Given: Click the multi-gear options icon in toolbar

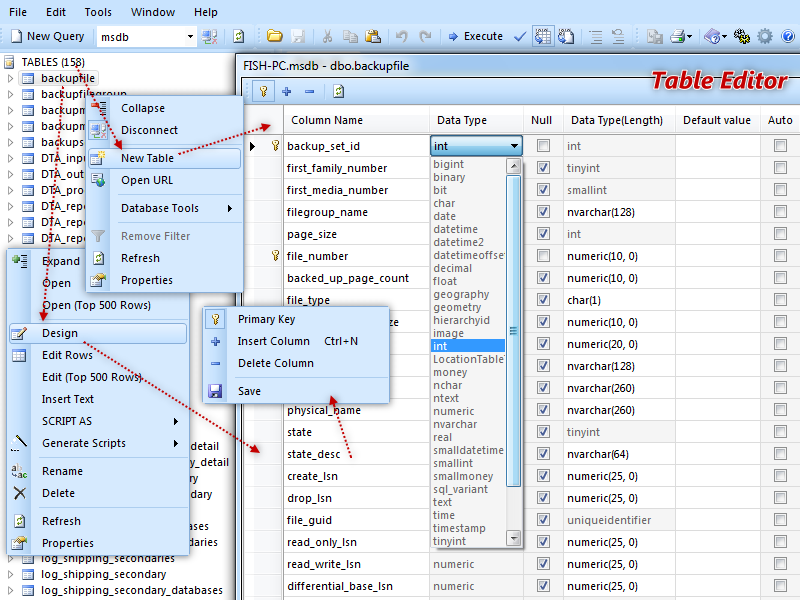Looking at the screenshot, I should (741, 36).
